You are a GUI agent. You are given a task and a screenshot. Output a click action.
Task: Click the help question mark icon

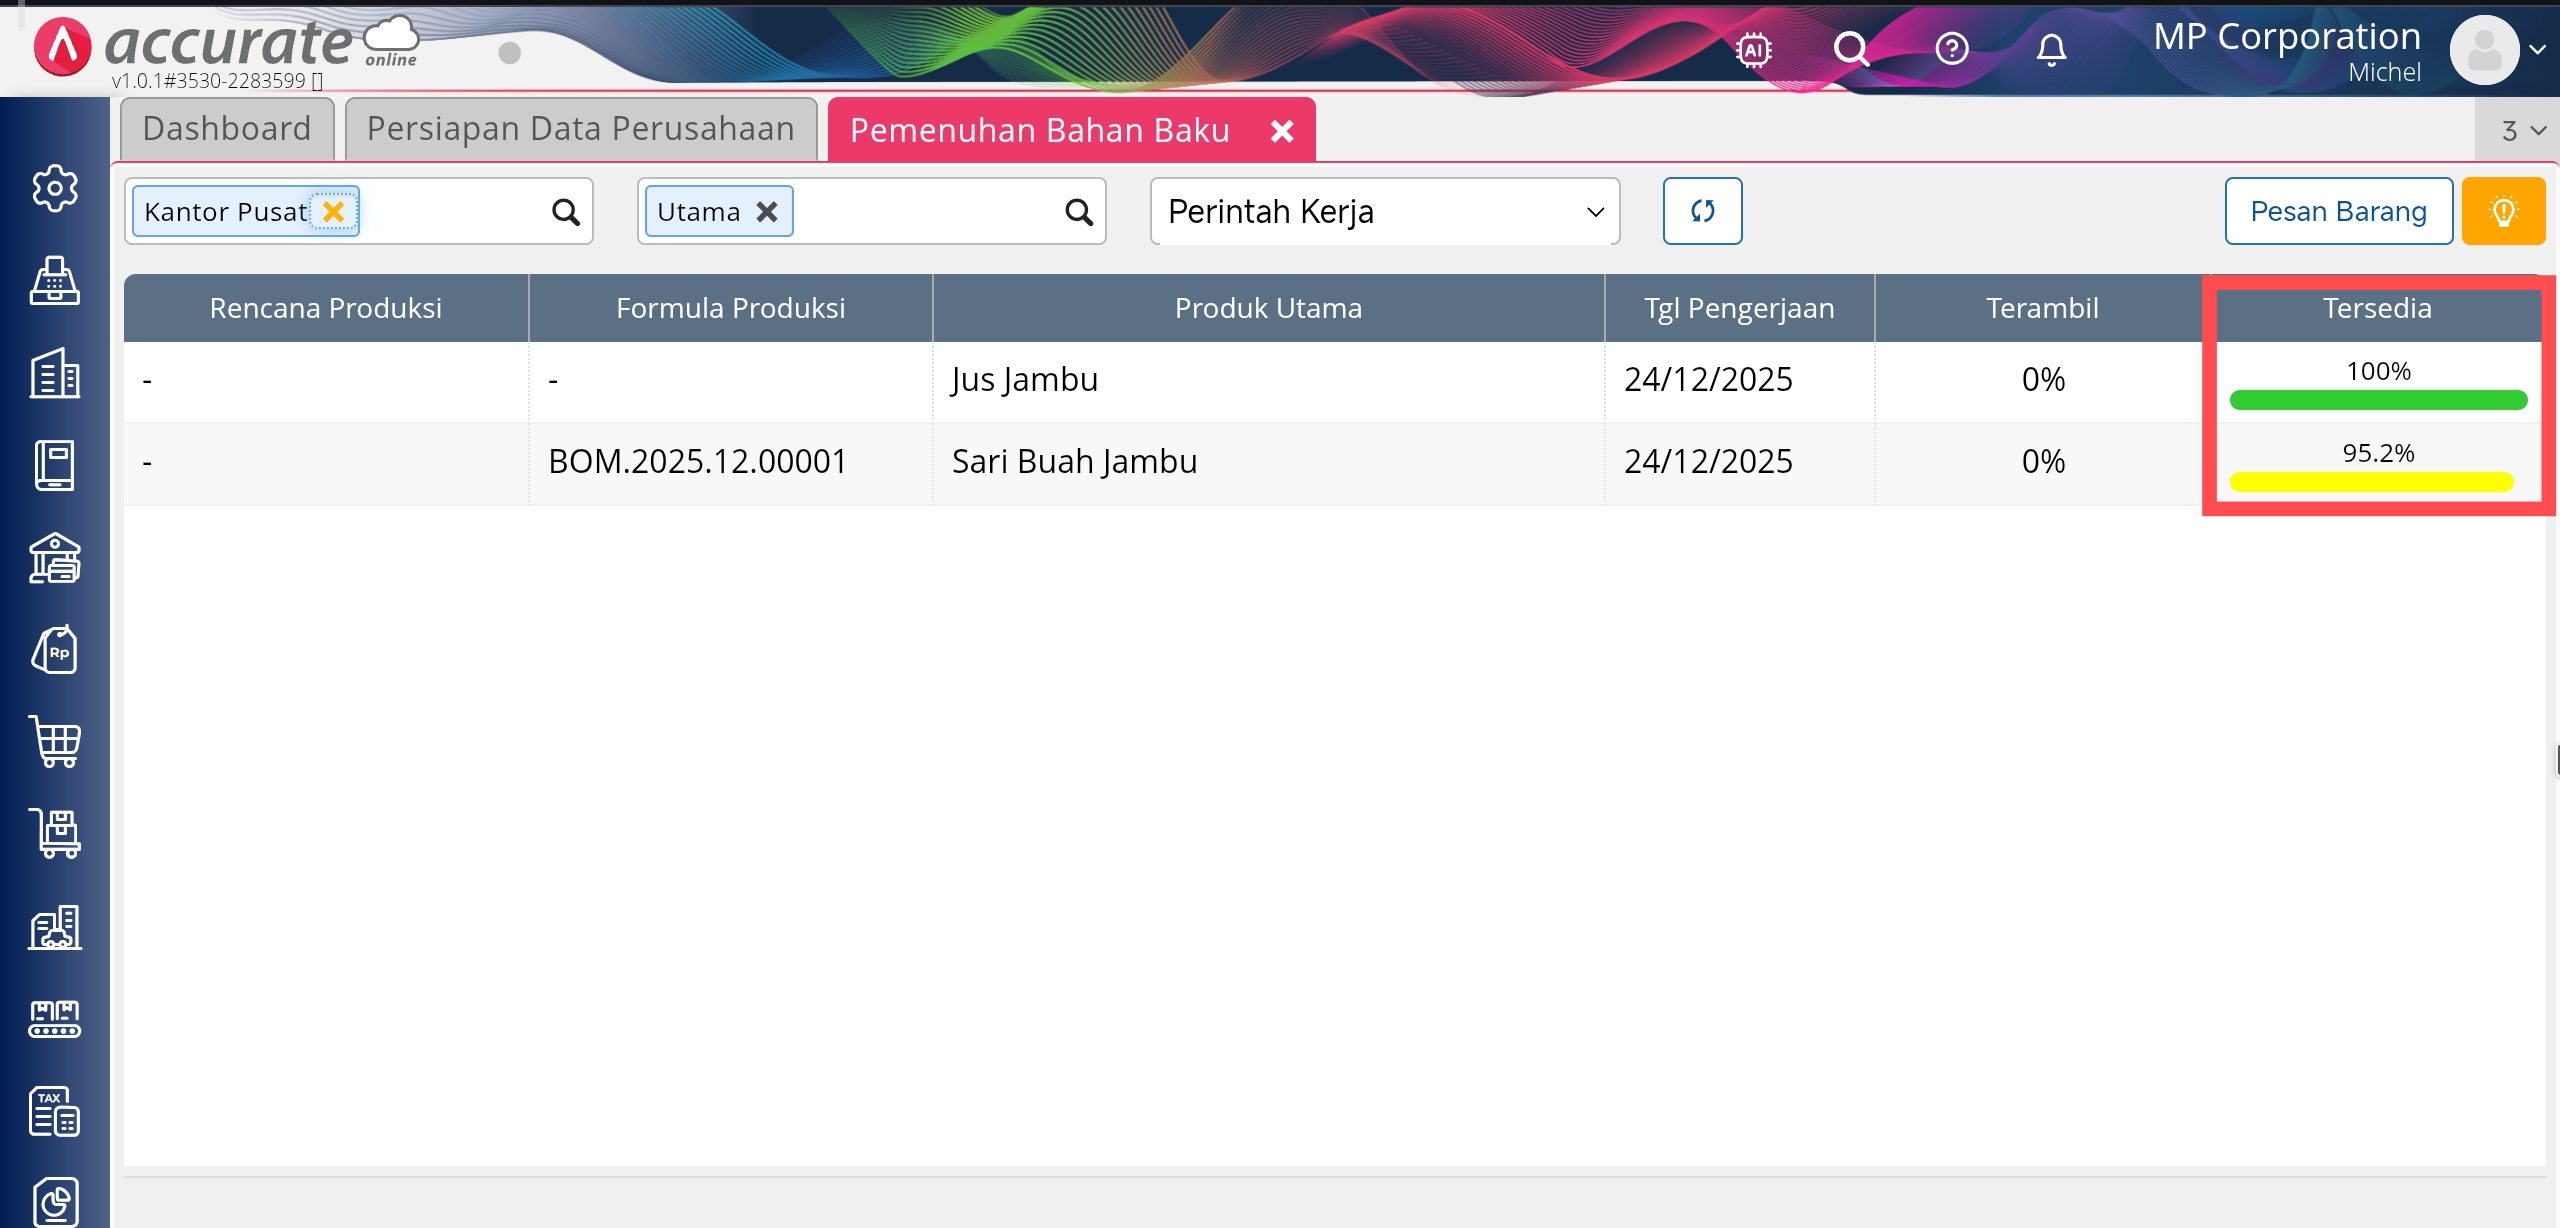(x=1952, y=49)
